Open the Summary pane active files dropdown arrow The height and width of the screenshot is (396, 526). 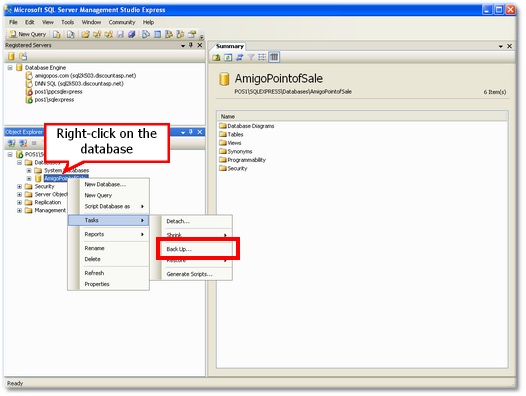point(501,47)
